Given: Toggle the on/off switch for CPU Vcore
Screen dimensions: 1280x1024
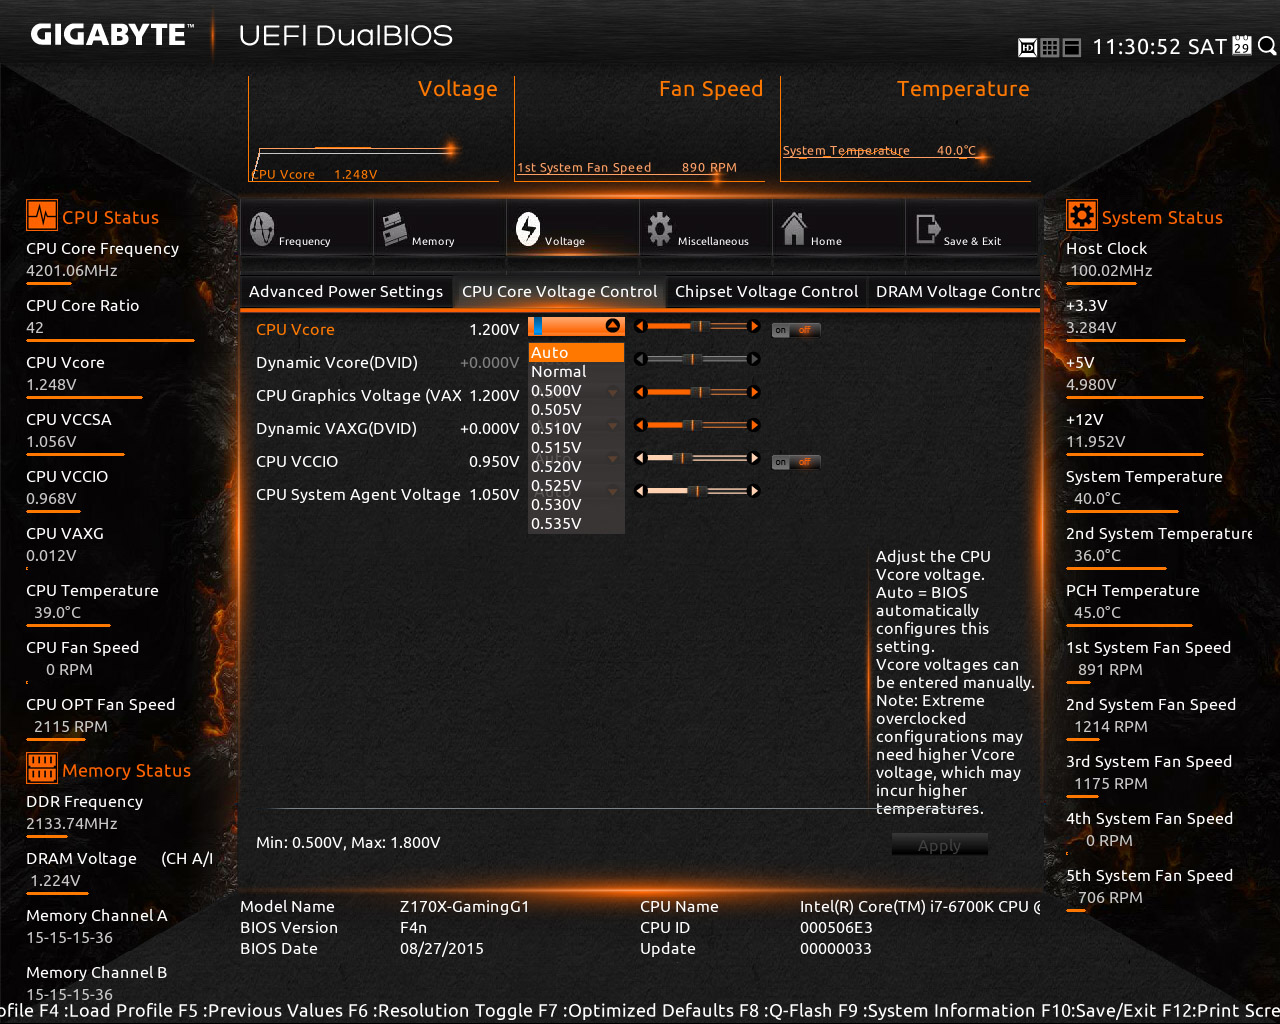Looking at the screenshot, I should tap(796, 330).
